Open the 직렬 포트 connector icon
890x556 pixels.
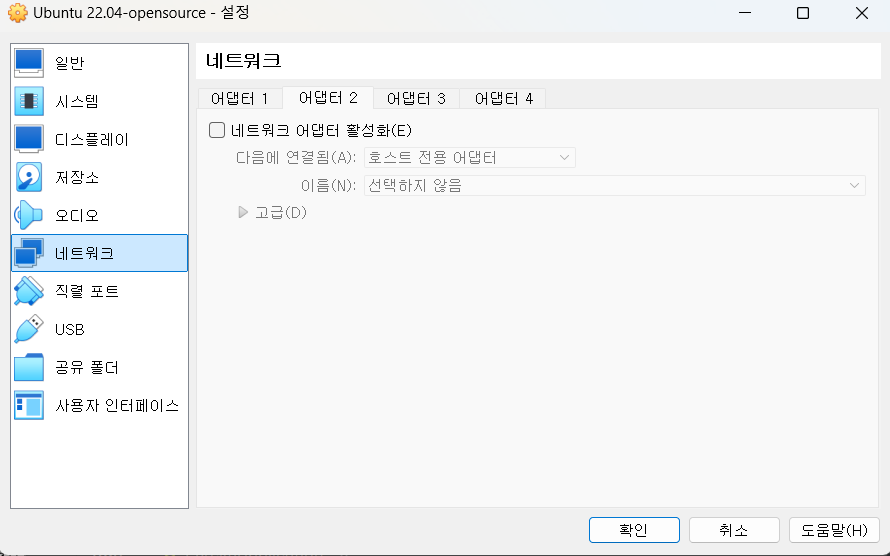tap(29, 291)
